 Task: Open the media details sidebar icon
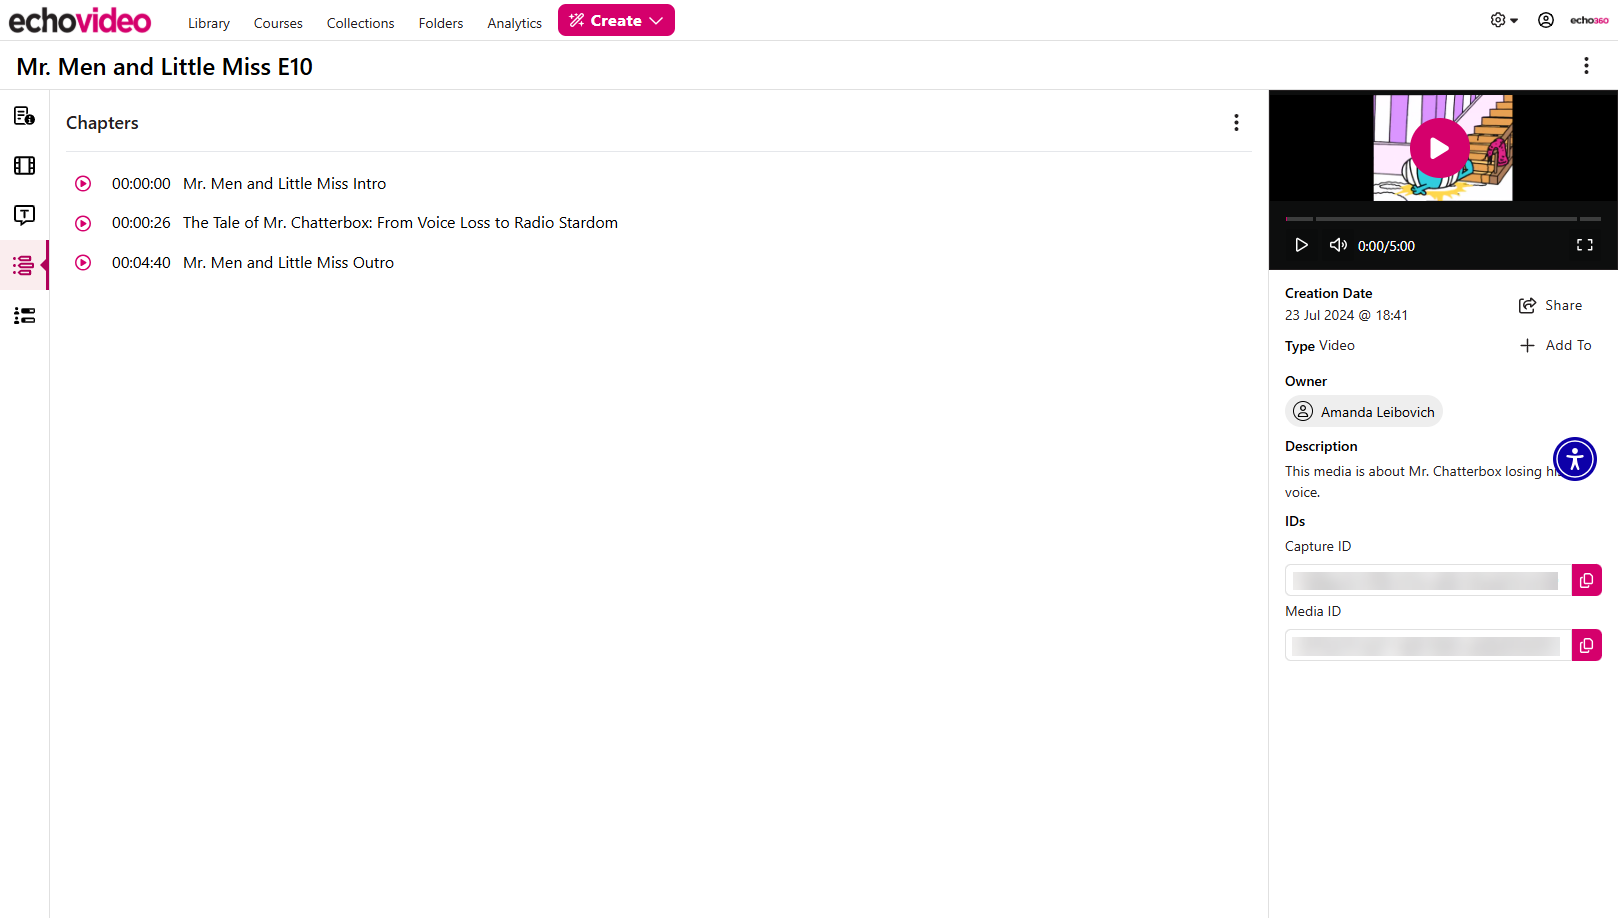point(24,116)
